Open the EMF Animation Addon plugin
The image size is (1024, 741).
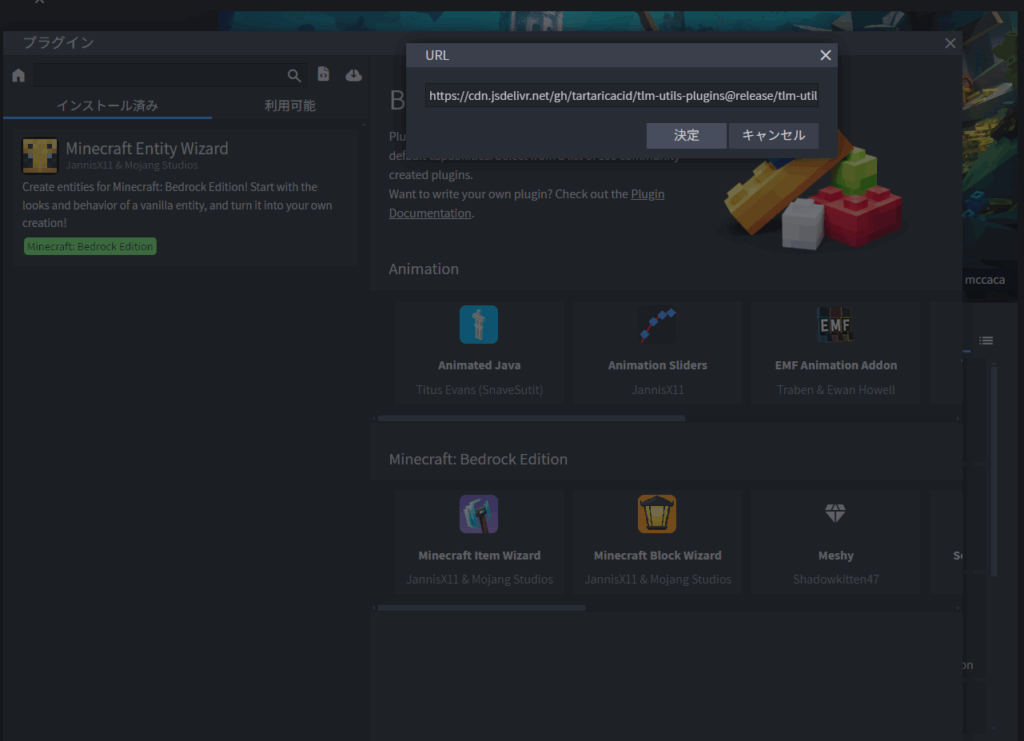835,351
